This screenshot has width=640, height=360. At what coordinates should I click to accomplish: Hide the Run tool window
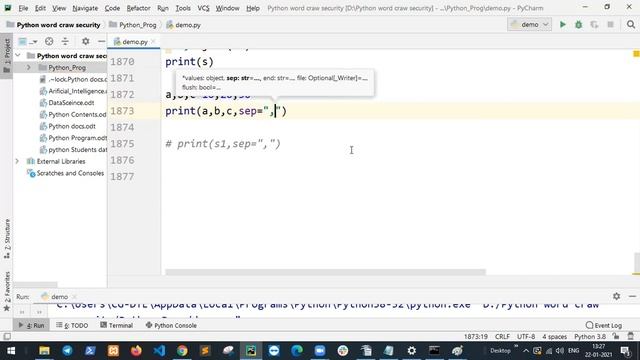coord(632,296)
